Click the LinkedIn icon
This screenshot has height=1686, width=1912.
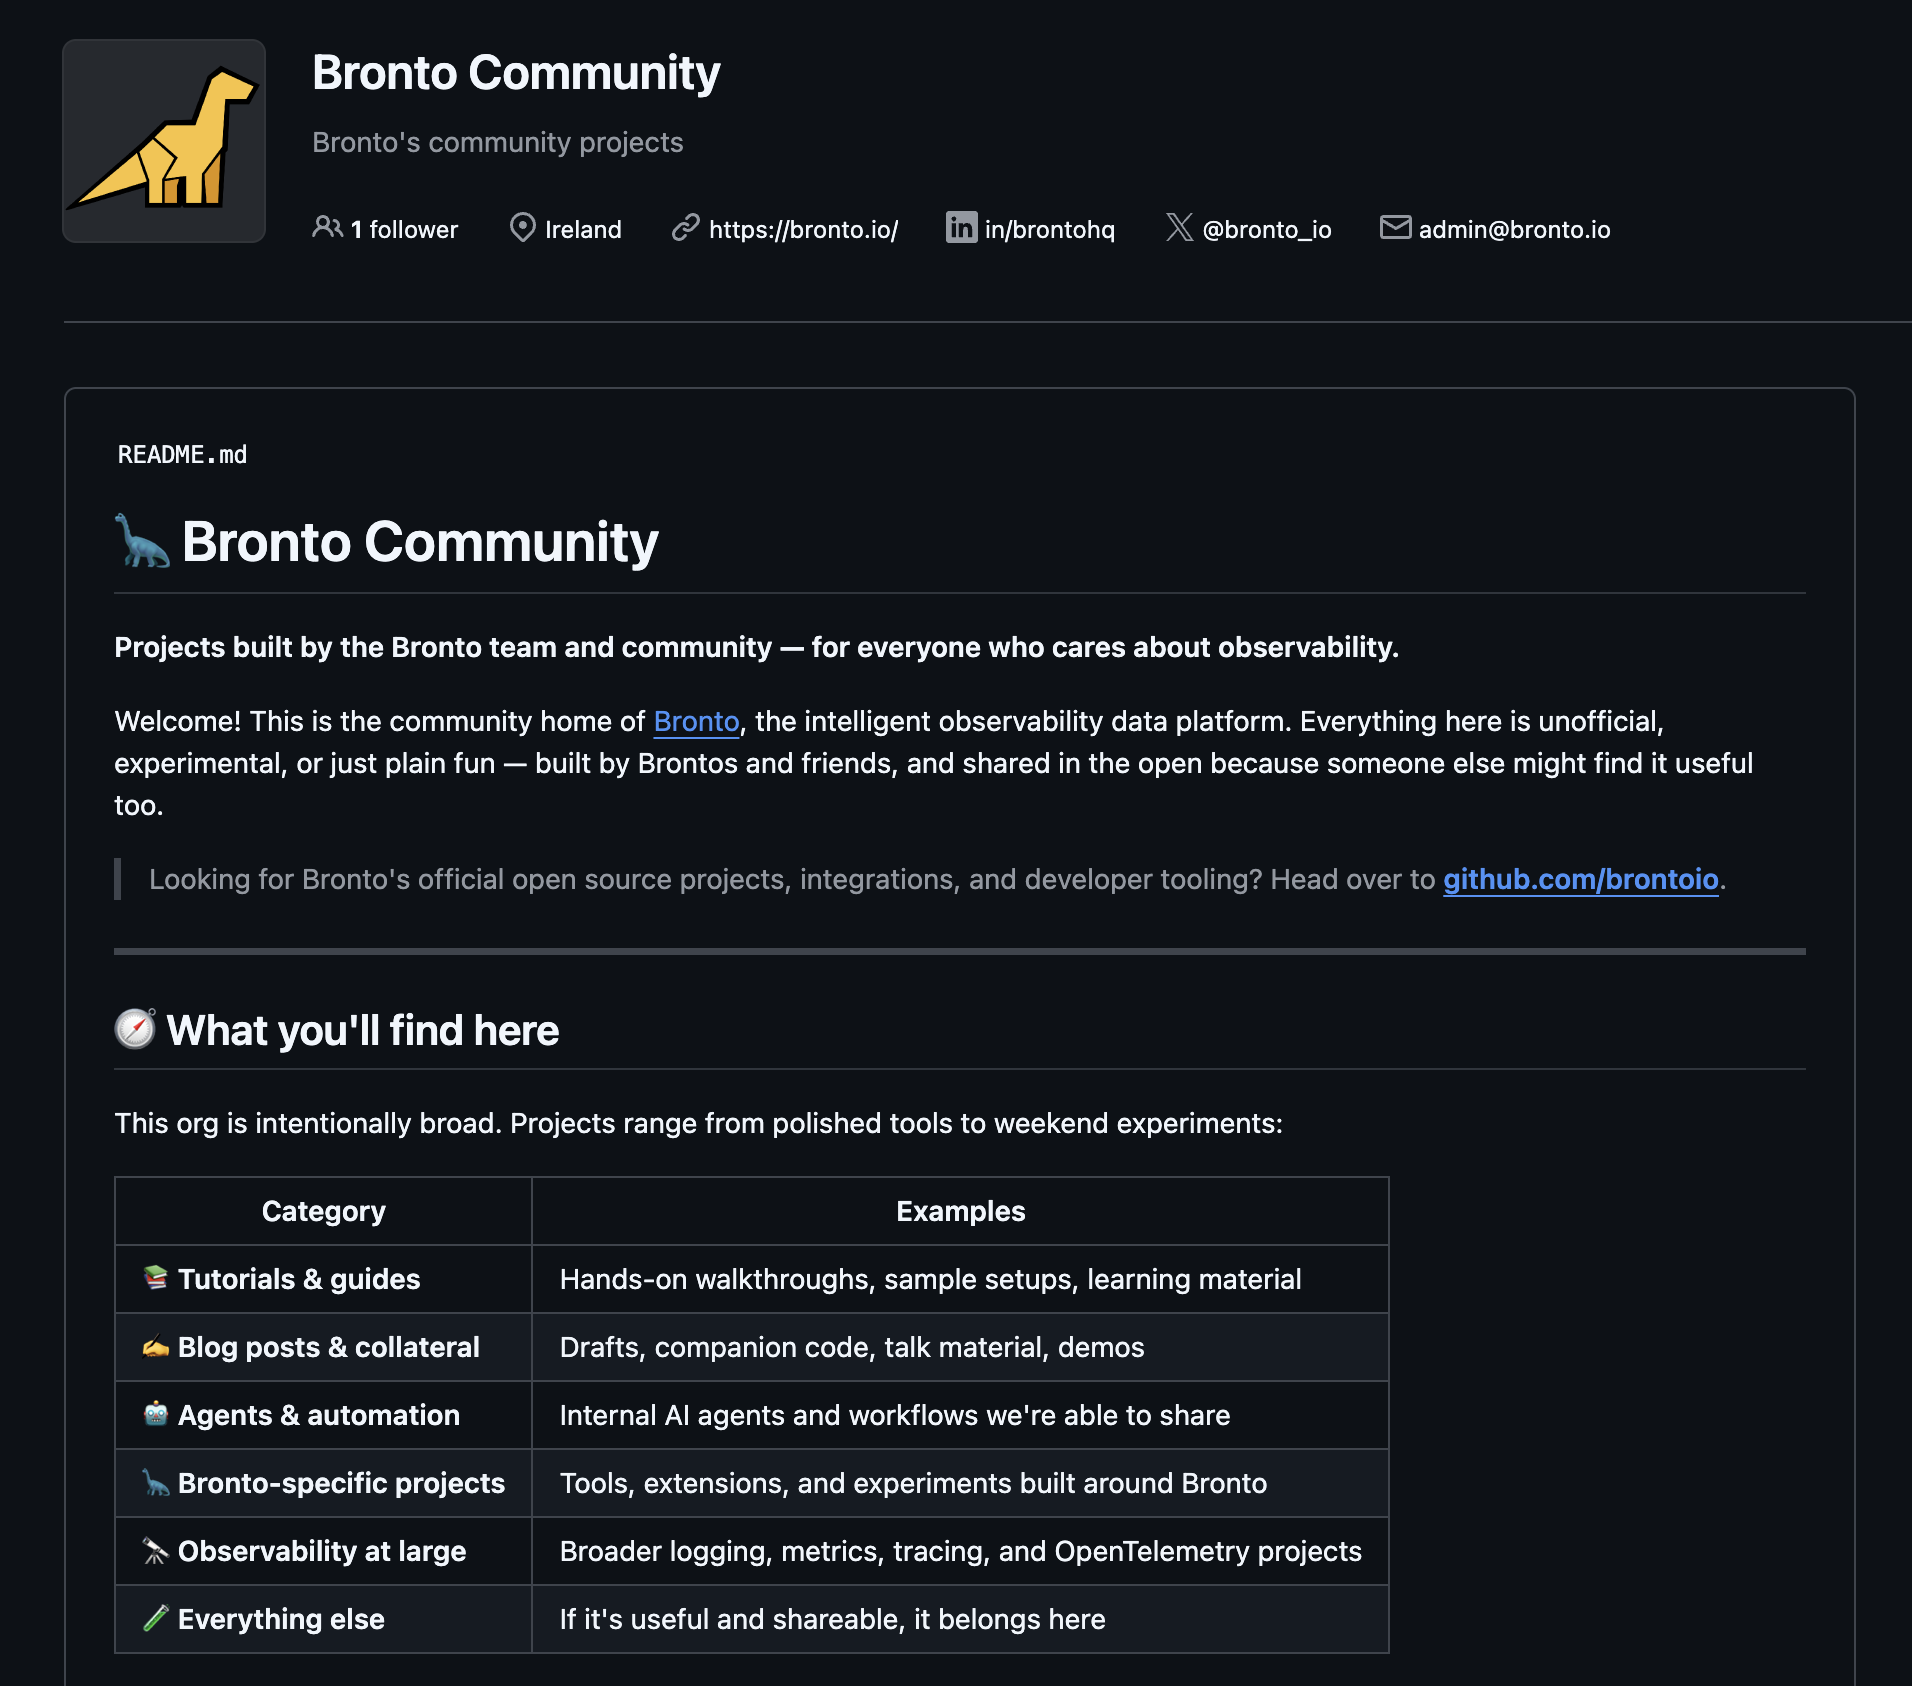pyautogui.click(x=961, y=228)
